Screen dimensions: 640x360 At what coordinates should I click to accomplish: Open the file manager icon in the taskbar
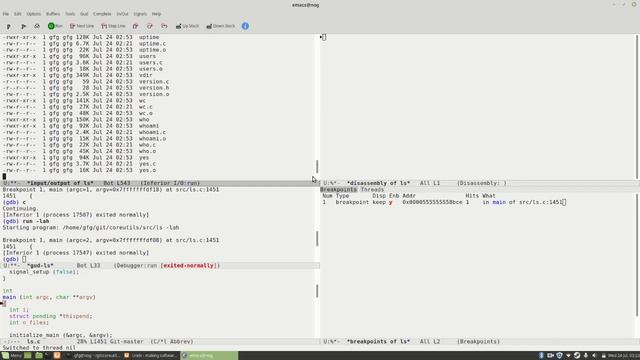click(39, 356)
